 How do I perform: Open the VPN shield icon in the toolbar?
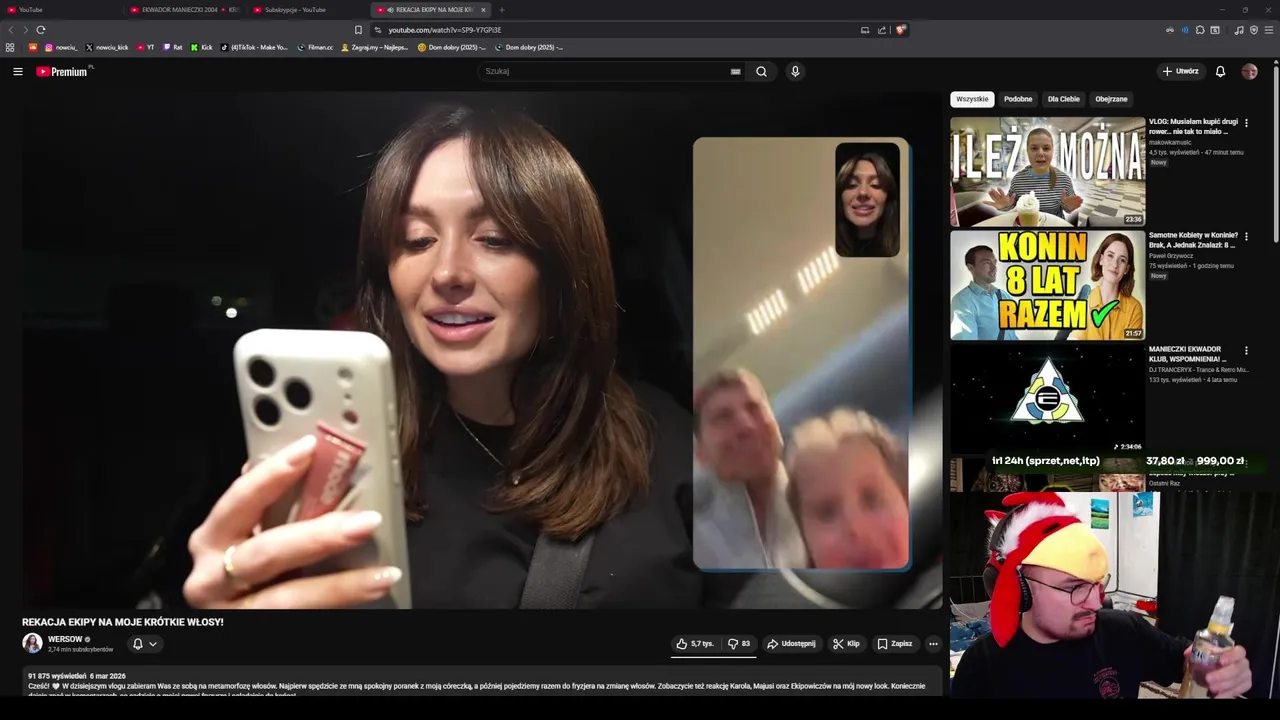coord(1254,30)
